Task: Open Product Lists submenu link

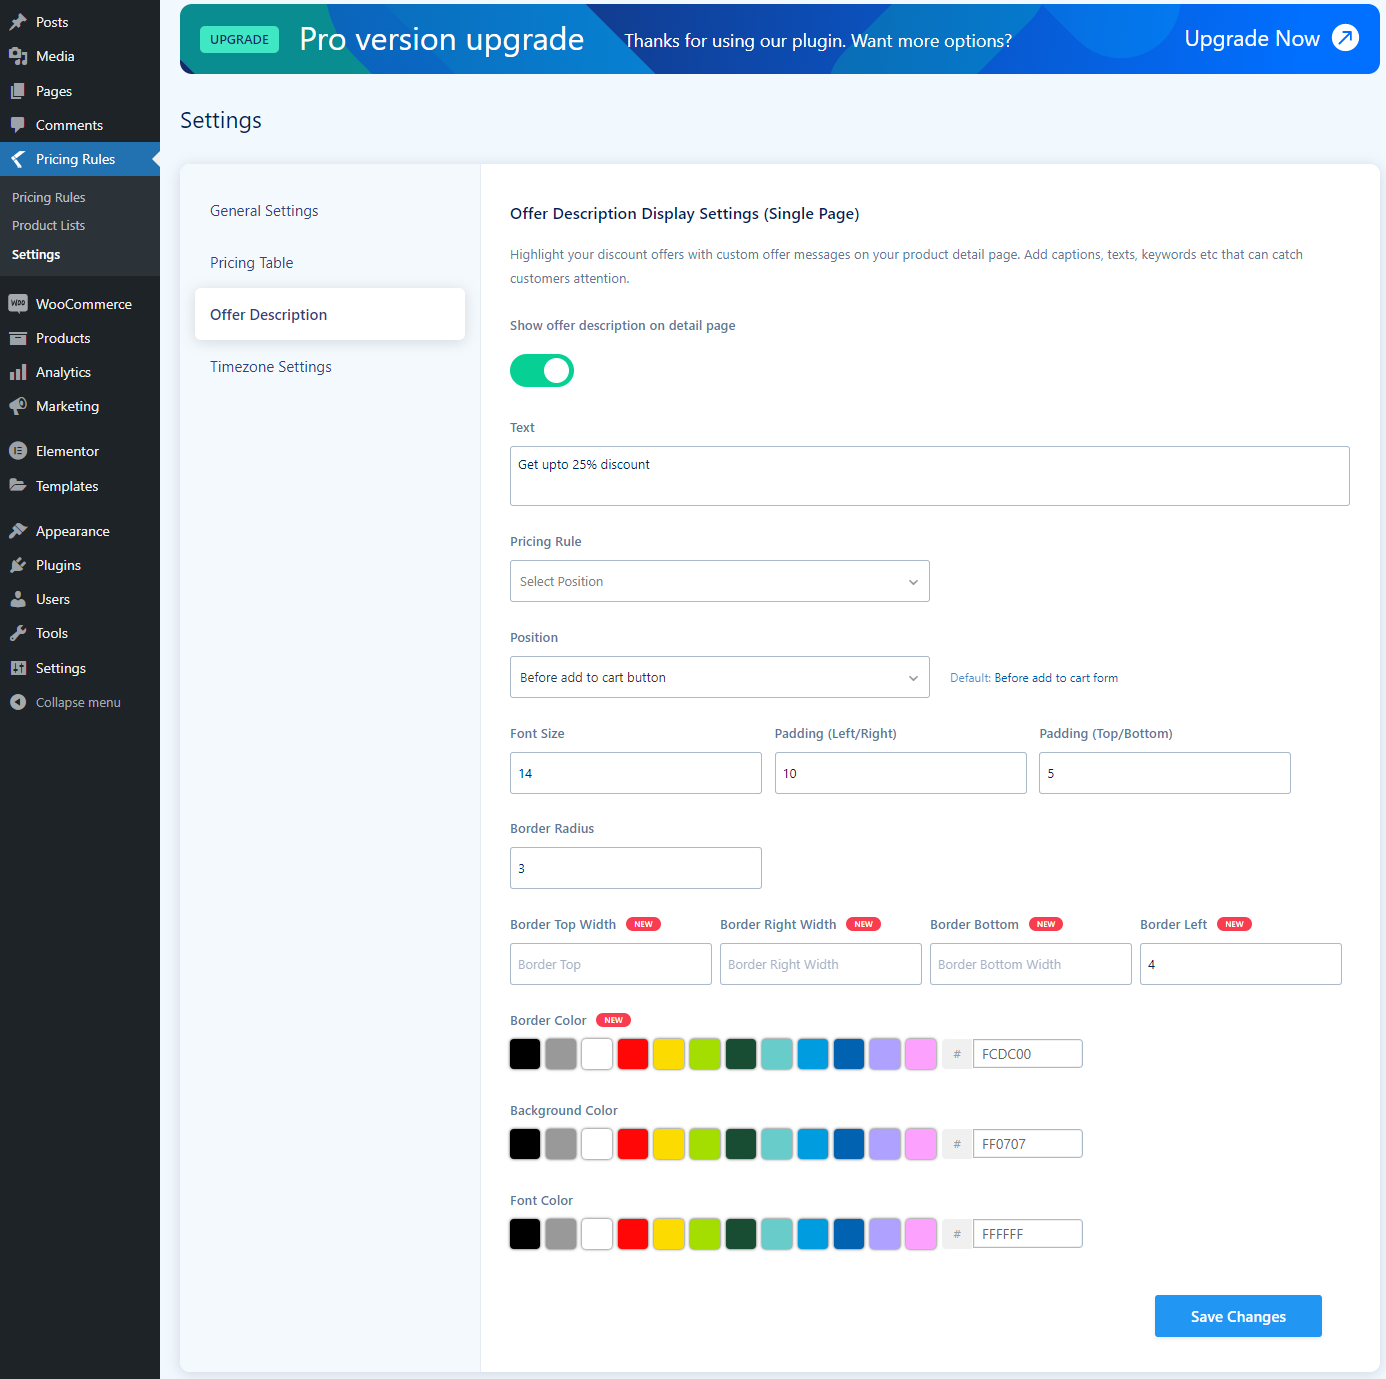Action: click(x=48, y=226)
